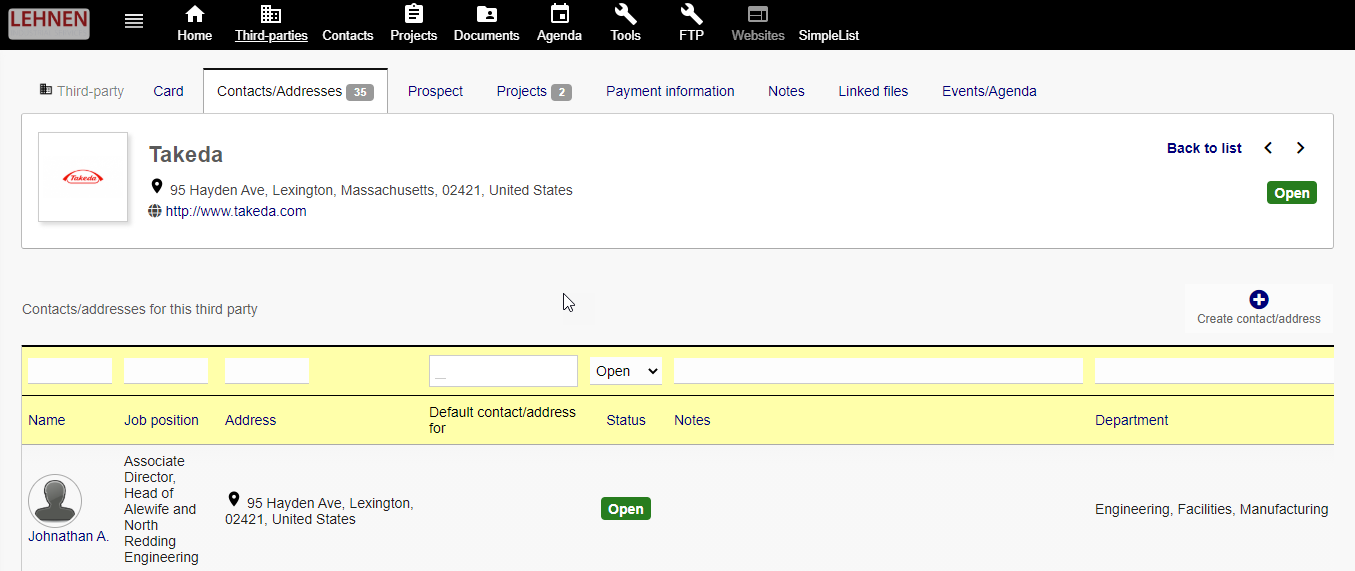Select the Contacts/Addresses tab
1355x571 pixels.
click(x=295, y=91)
